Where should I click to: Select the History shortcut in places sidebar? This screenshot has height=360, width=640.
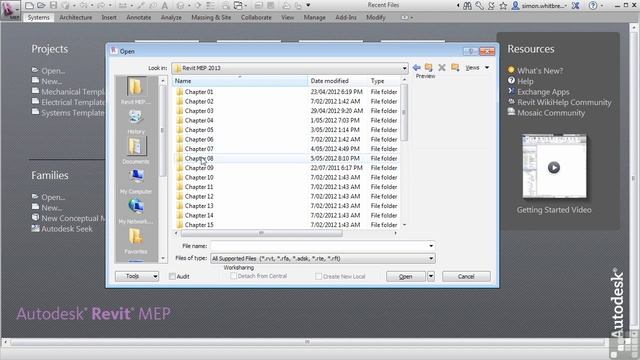coord(136,122)
